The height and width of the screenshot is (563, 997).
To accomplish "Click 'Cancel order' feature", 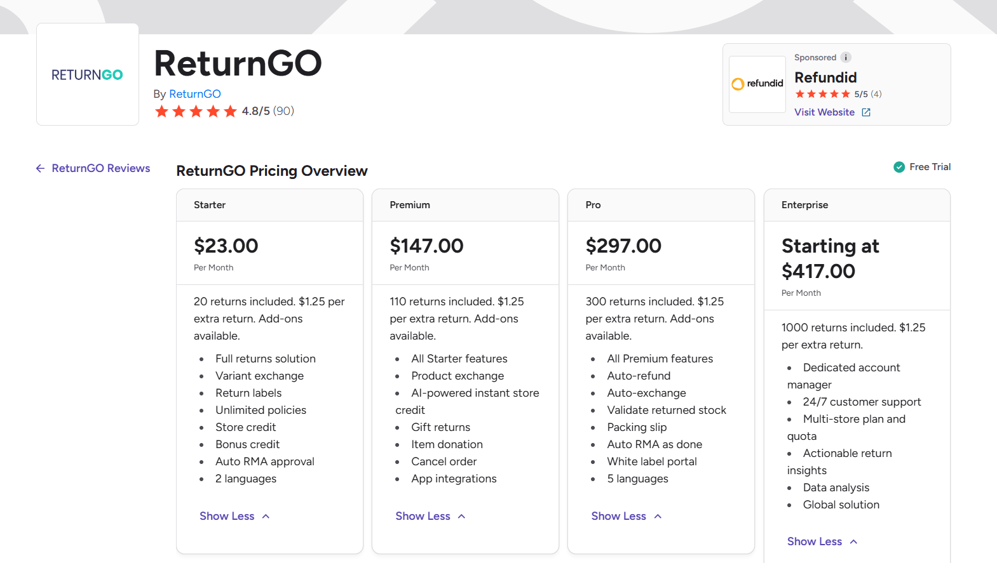I will point(444,462).
